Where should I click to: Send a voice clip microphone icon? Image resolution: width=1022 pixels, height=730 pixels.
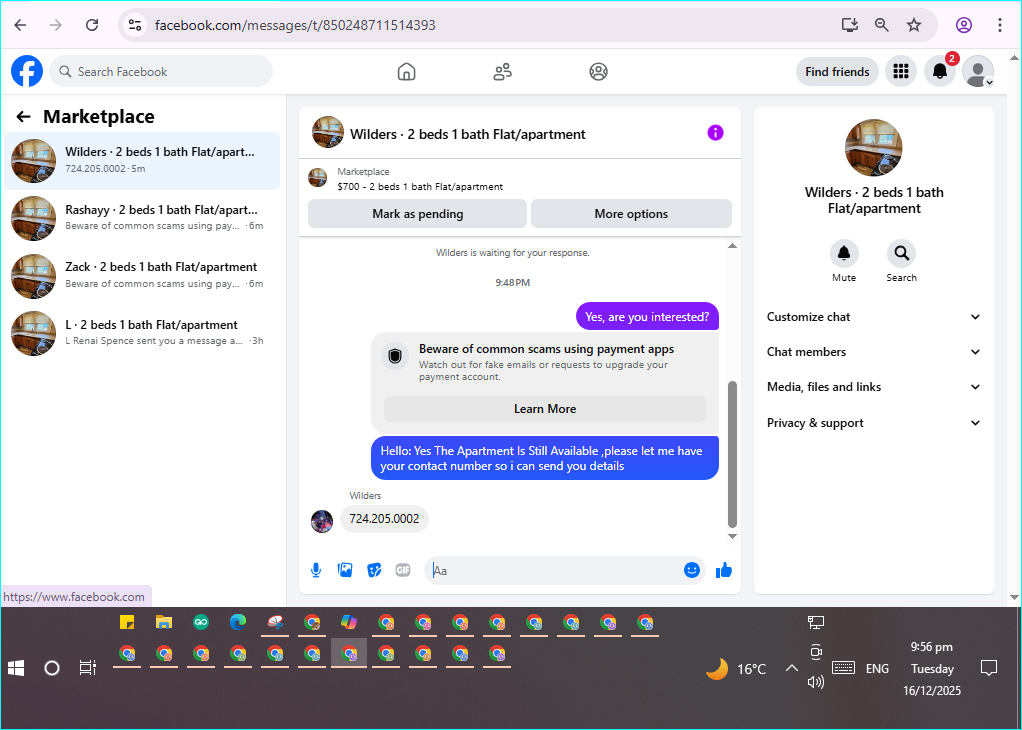tap(316, 570)
